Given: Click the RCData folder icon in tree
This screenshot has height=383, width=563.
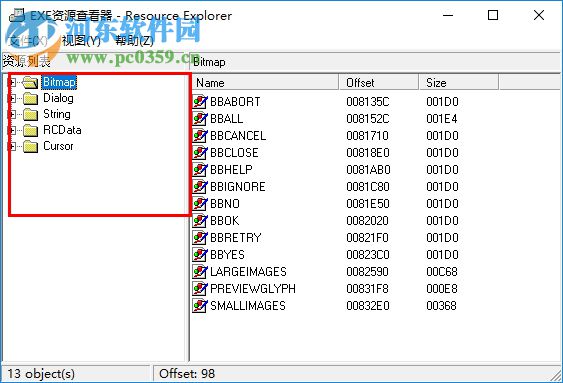Looking at the screenshot, I should click(x=31, y=130).
